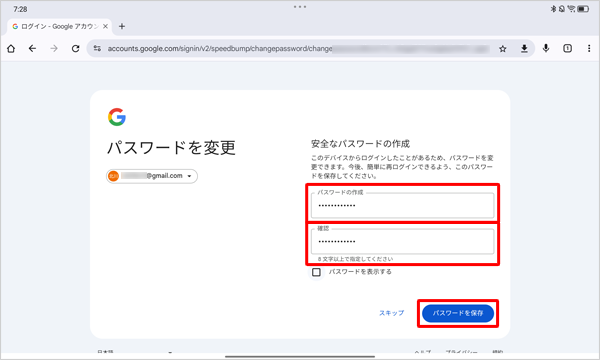Click the forward arrow in toolbar
Screen dimensions: 600x360
[54, 49]
